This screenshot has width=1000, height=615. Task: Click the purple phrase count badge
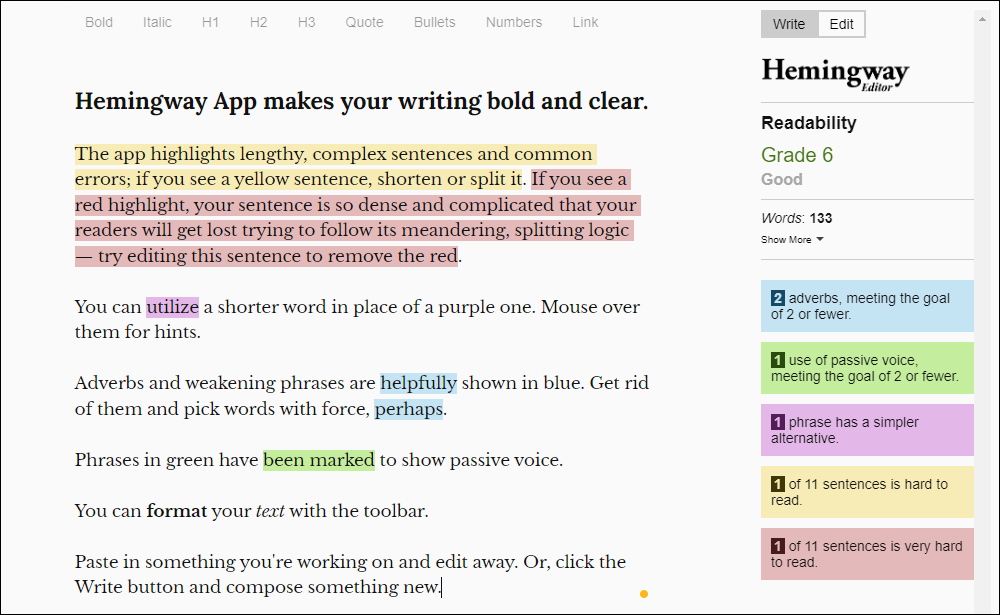[x=777, y=422]
